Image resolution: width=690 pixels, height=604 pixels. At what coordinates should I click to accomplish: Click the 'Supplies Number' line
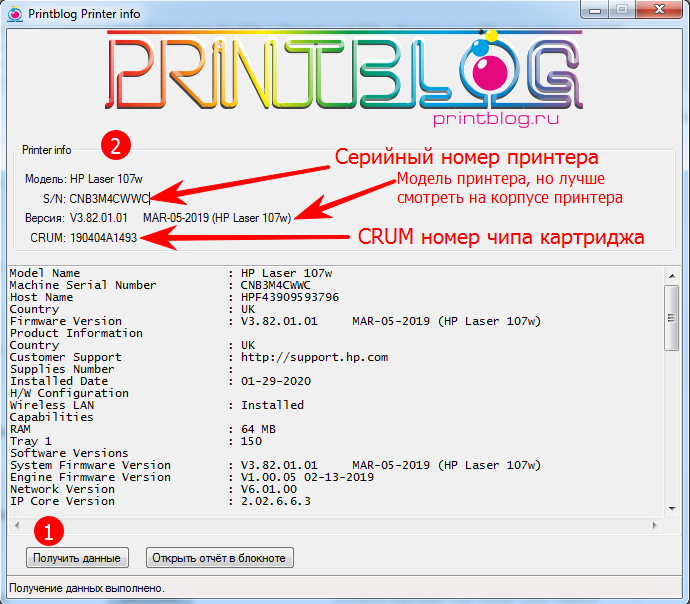point(121,369)
